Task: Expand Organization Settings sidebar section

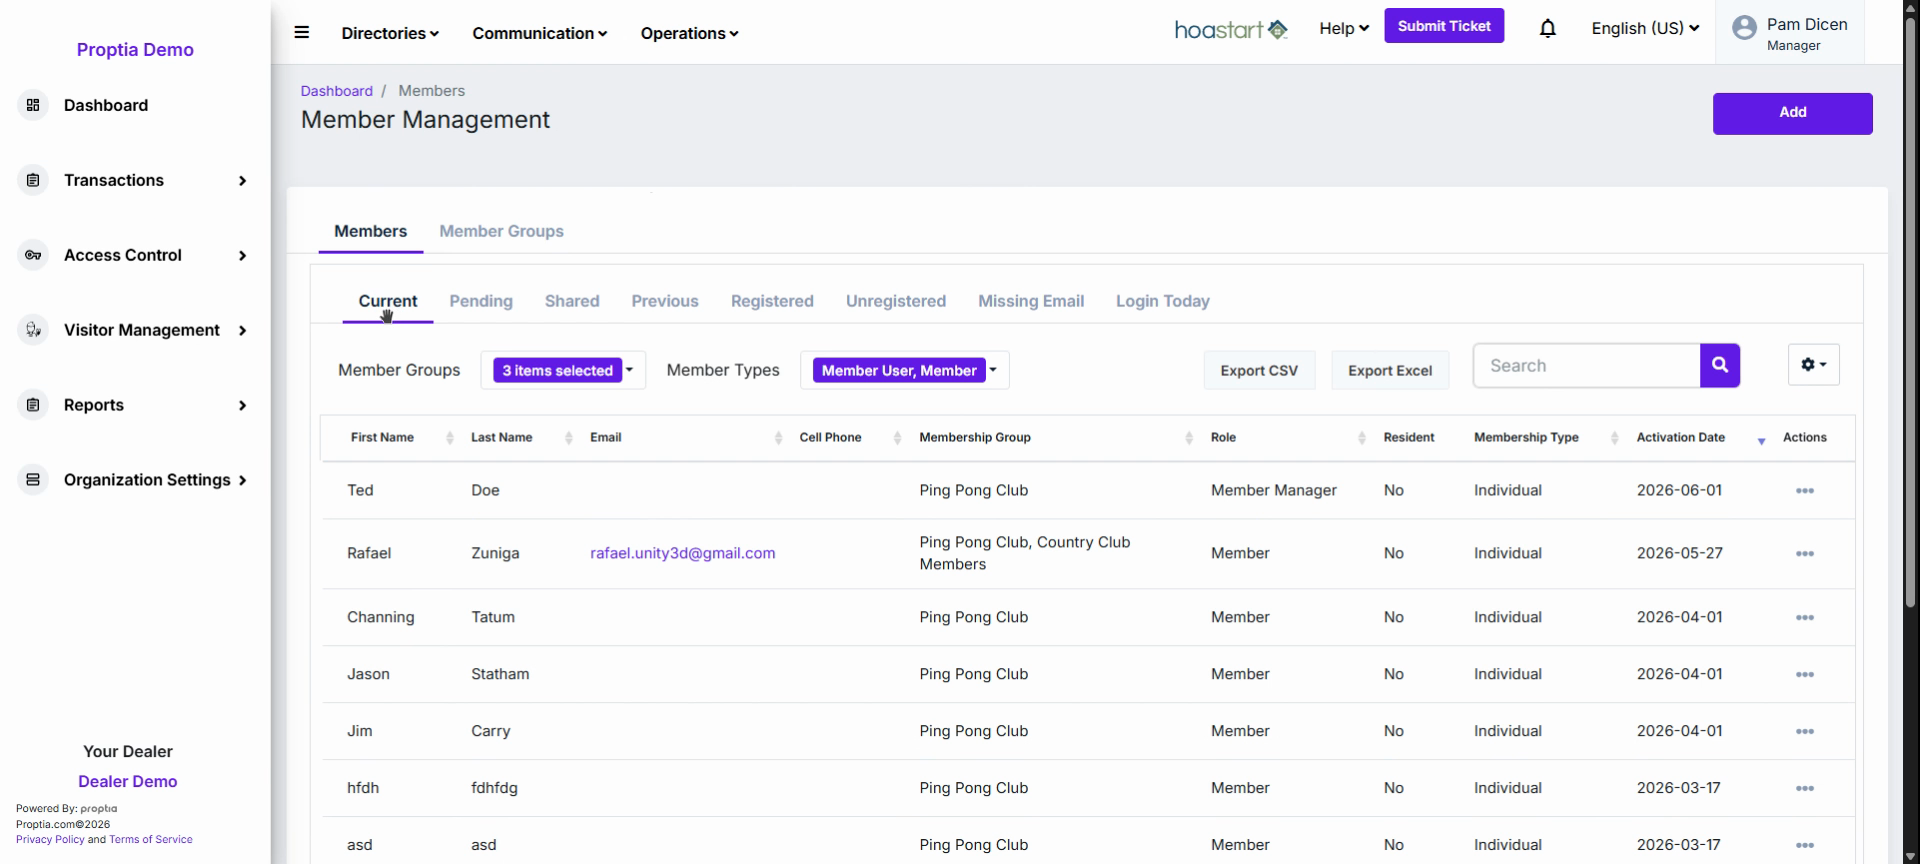Action: [x=242, y=481]
